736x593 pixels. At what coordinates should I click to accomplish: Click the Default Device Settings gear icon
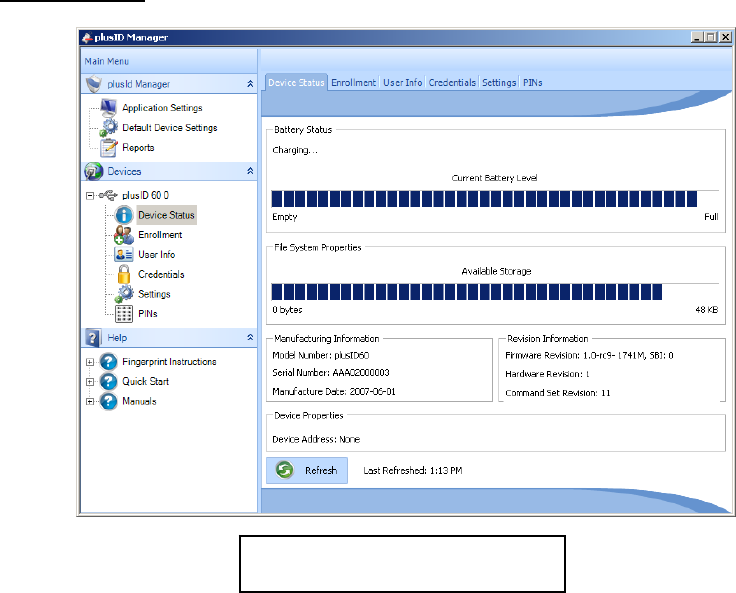[109, 127]
